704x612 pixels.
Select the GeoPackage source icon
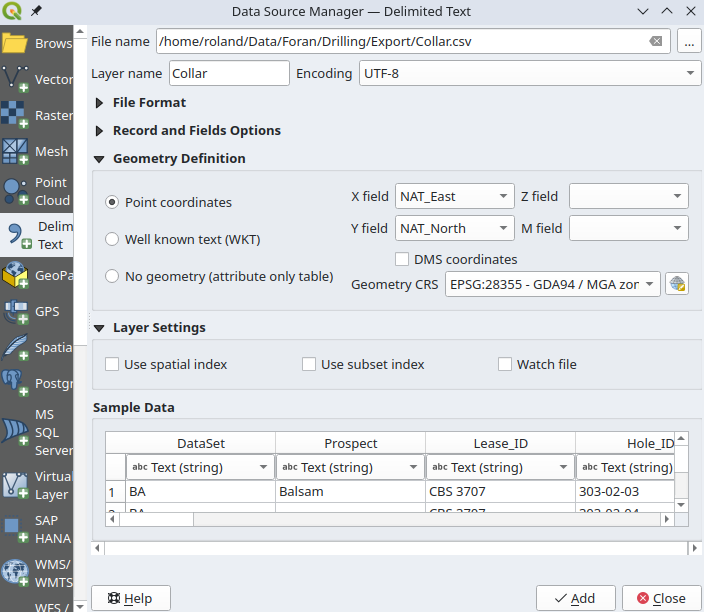pyautogui.click(x=15, y=275)
